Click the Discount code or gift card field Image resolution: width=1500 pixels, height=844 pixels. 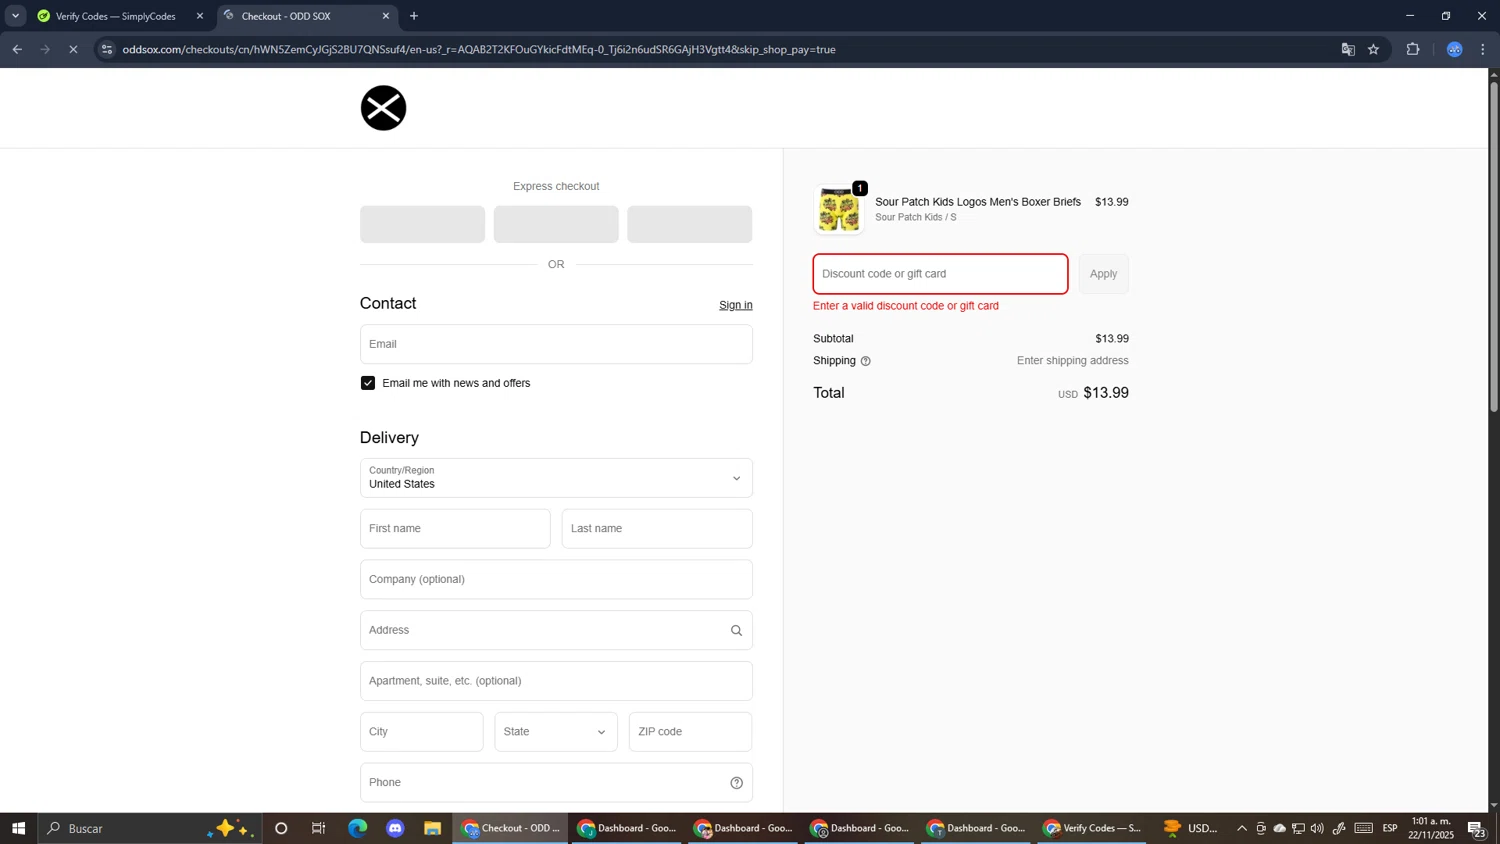point(940,274)
